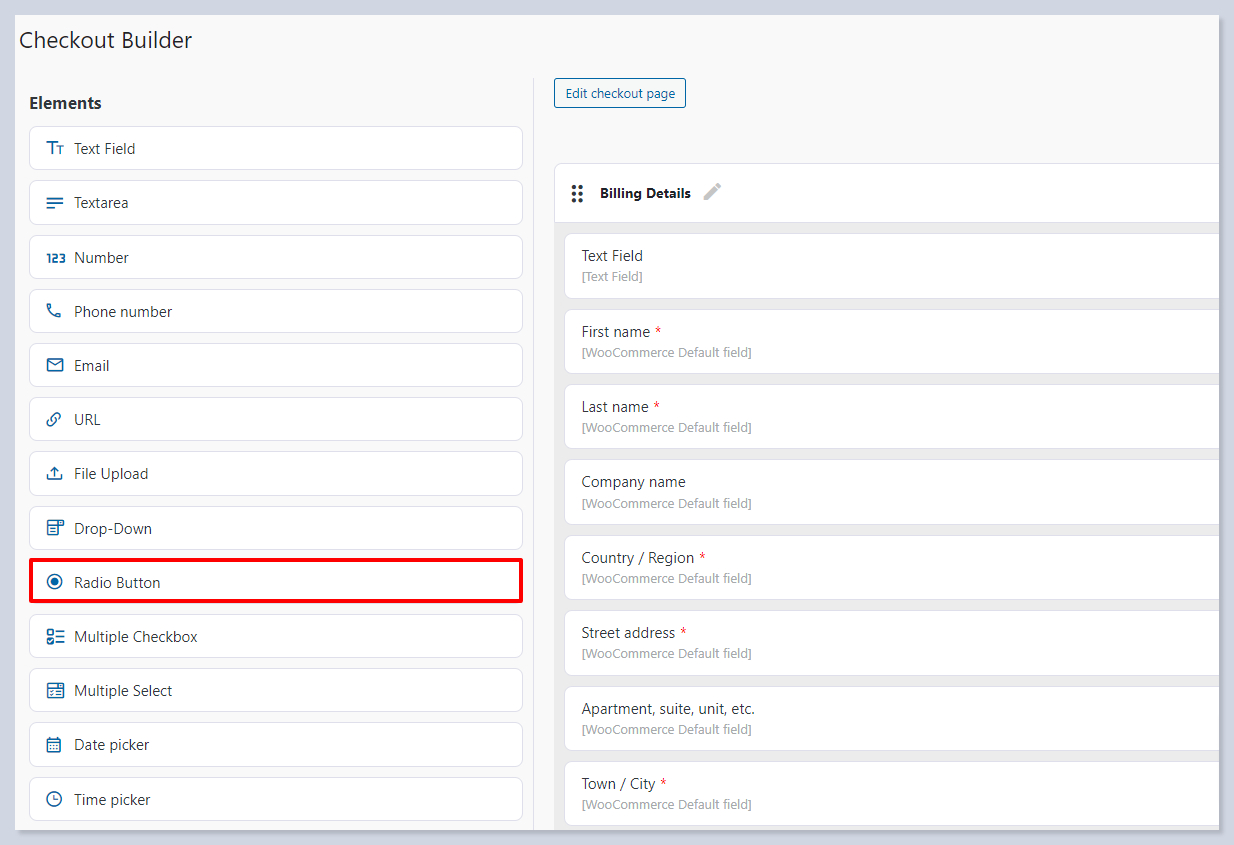Viewport: 1234px width, 845px height.
Task: Select the Country / Region field row
Action: tap(890, 567)
